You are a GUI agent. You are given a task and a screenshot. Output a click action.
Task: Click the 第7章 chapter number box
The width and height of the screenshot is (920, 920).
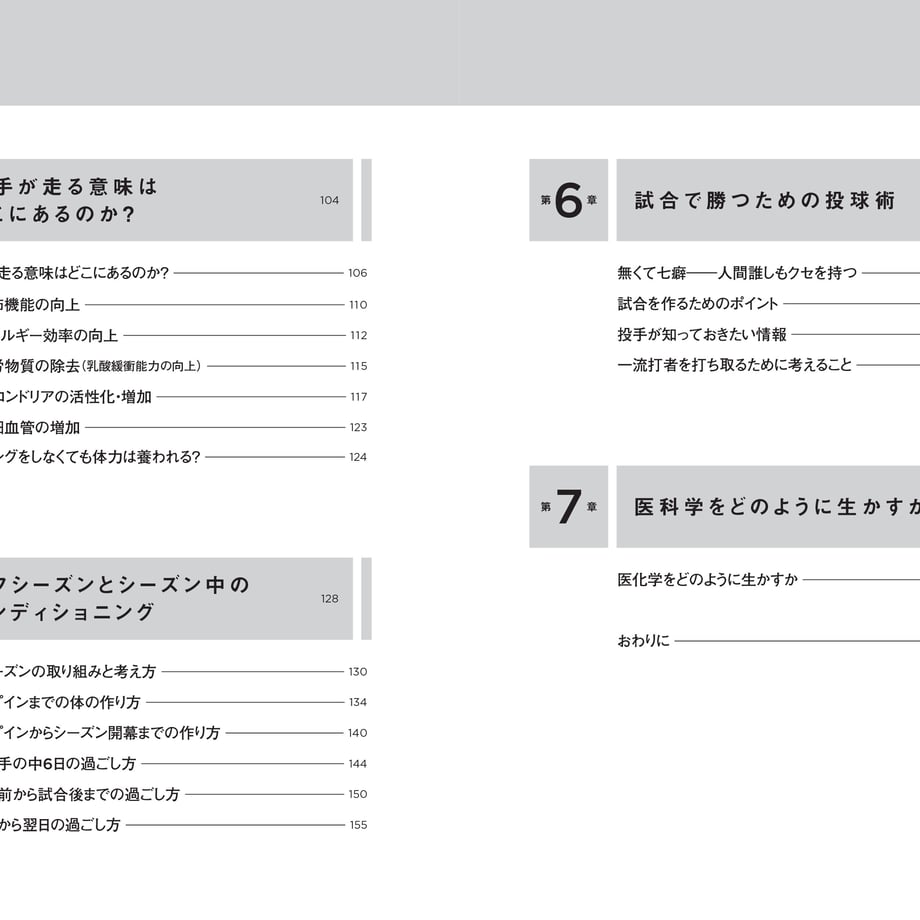click(x=569, y=507)
